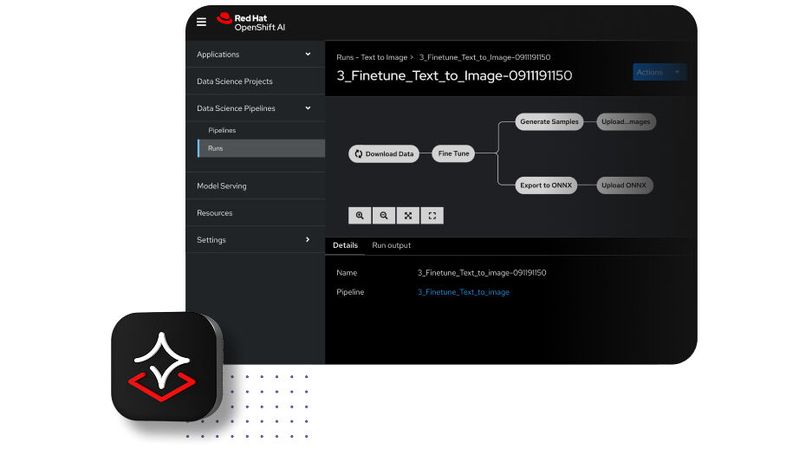Select the Fine Tune pipeline node
The width and height of the screenshot is (799, 449).
coord(454,153)
